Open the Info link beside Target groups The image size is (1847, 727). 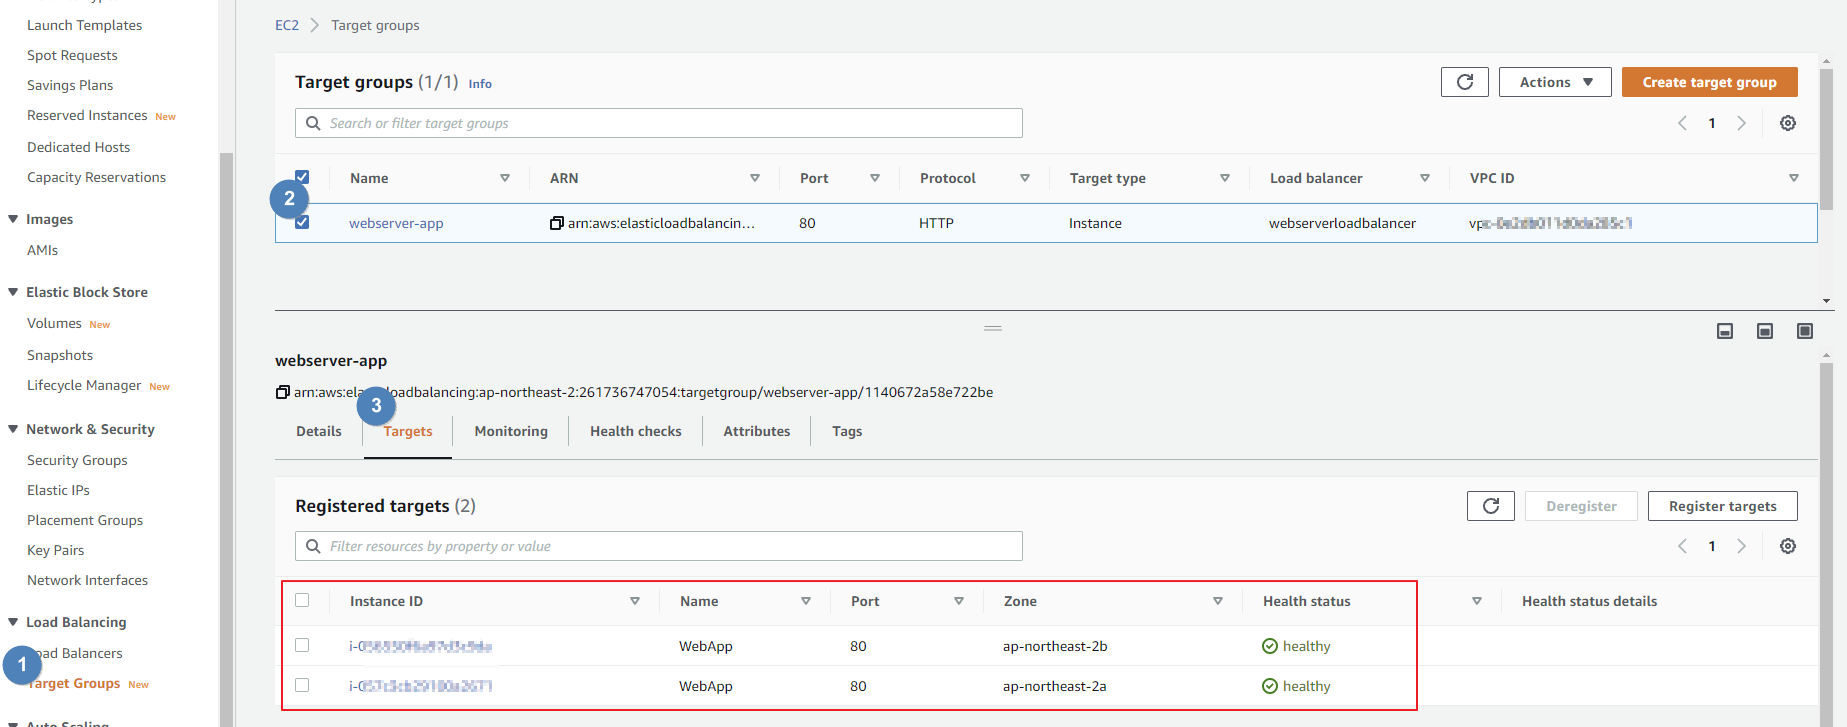pos(480,84)
